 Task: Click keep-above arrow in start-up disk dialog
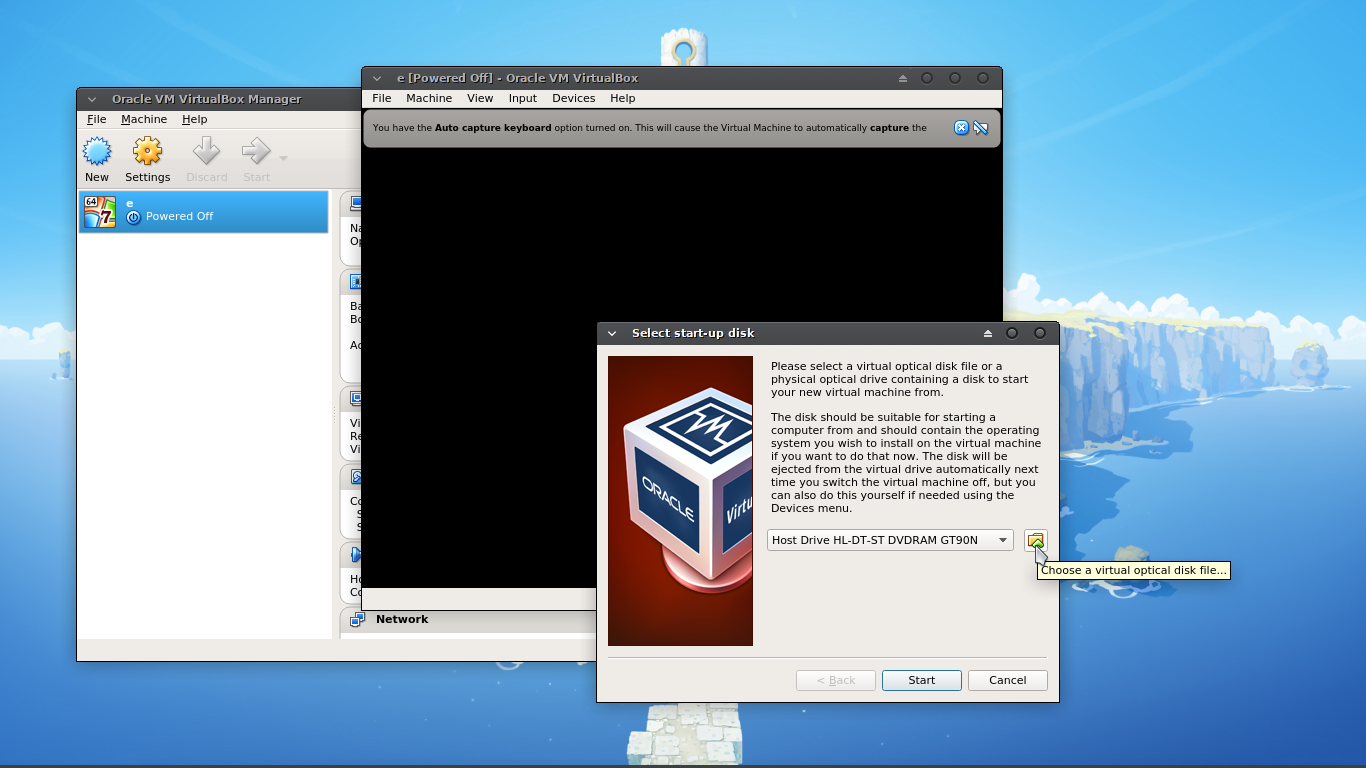(987, 333)
